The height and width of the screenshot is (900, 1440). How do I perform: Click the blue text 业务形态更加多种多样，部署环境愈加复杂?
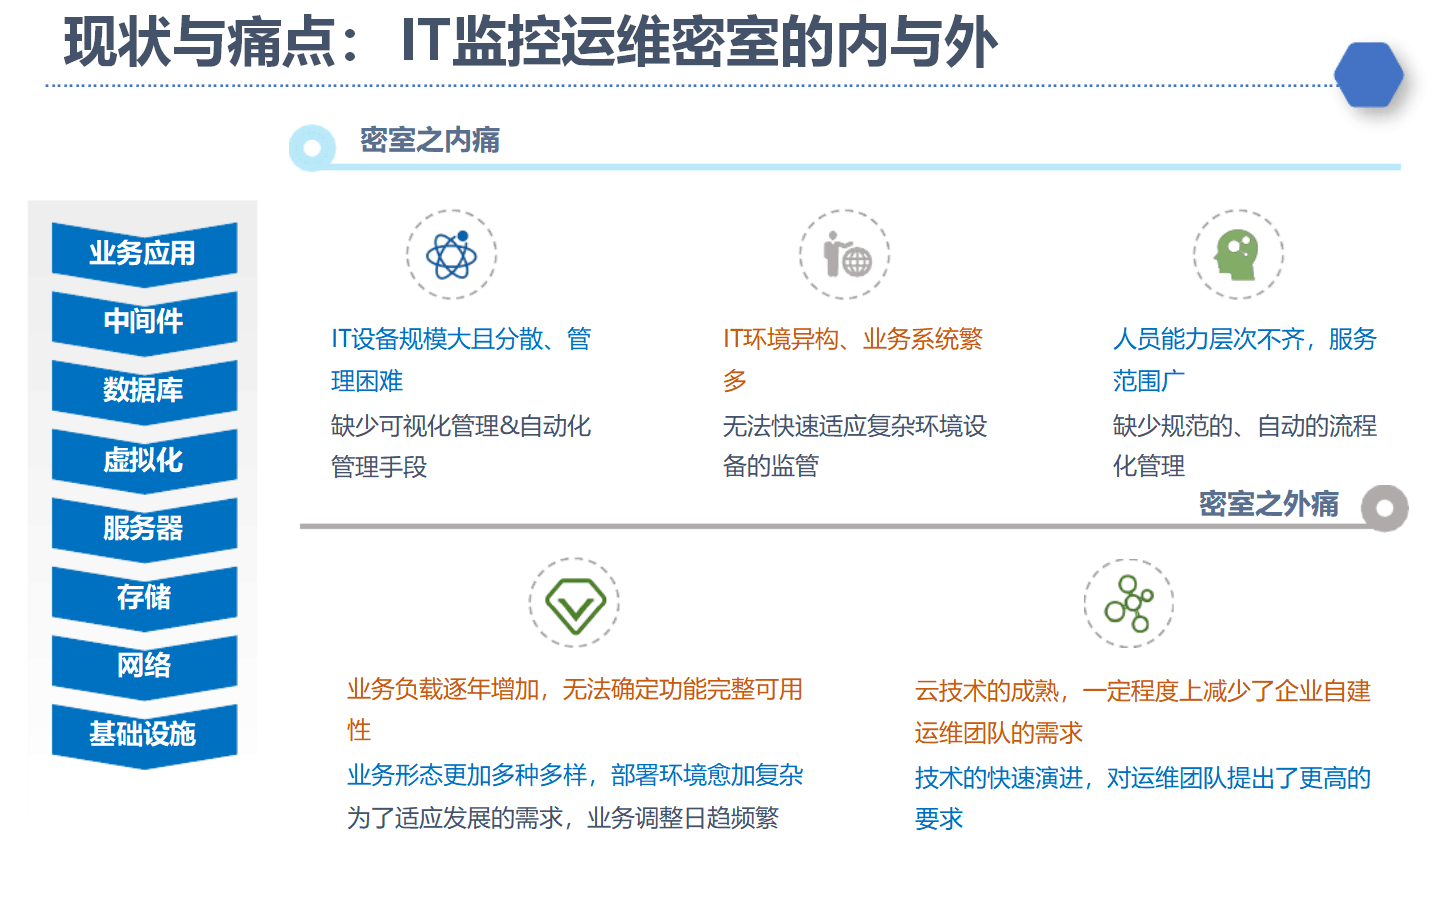[575, 775]
